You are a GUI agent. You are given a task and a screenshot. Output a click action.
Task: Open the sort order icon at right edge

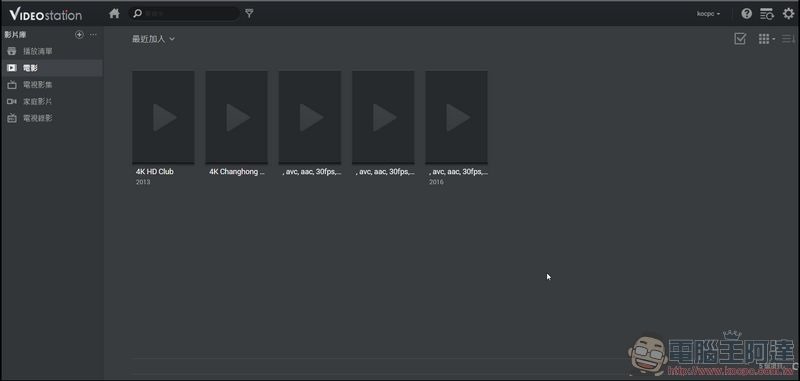click(x=789, y=39)
